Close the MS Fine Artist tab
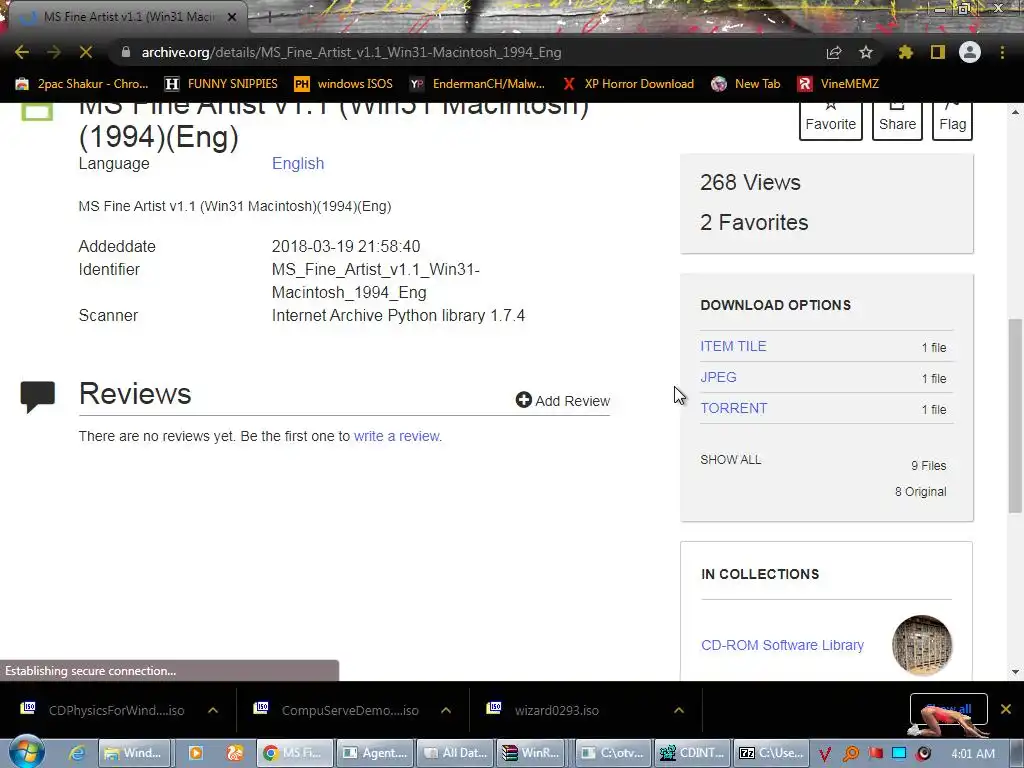 click(232, 17)
